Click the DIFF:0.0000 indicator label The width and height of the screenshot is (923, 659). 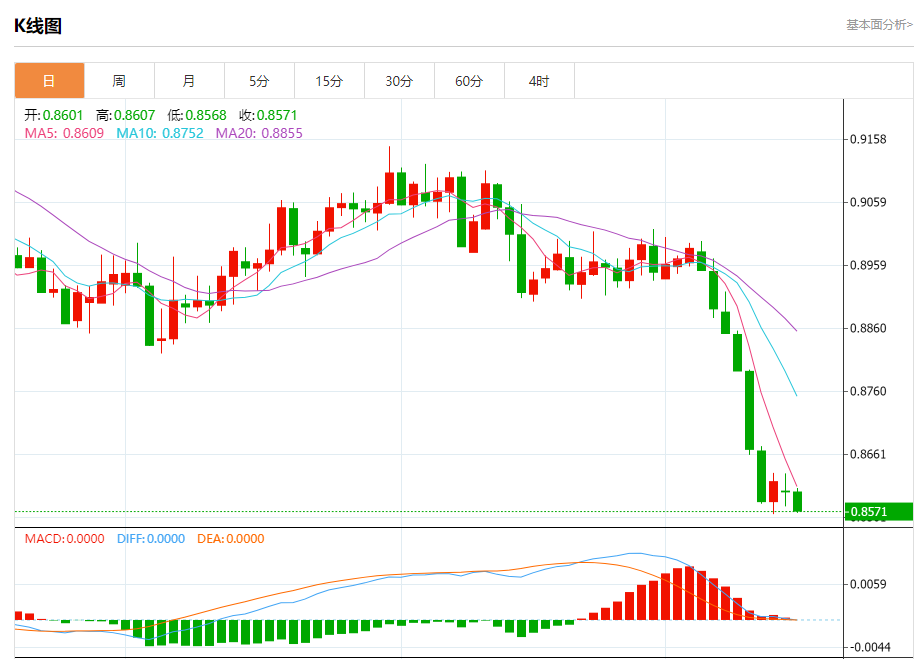[x=151, y=539]
